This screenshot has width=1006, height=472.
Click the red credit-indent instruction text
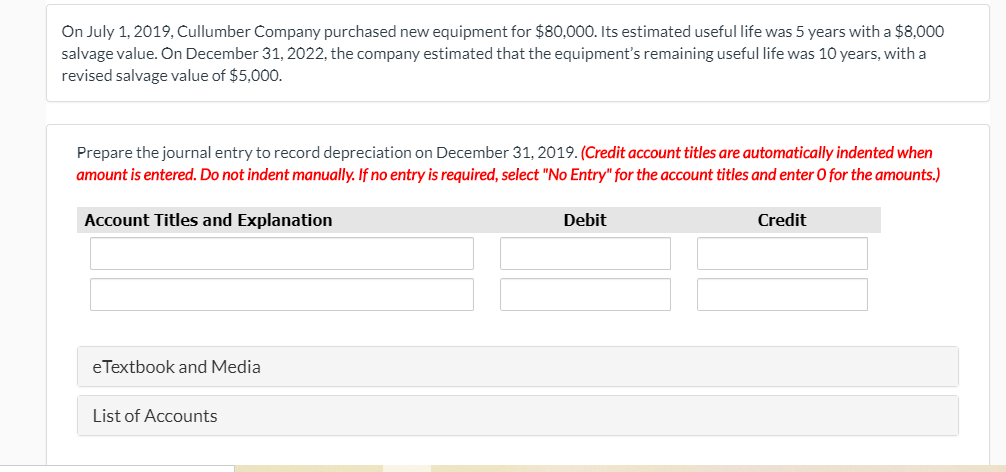[x=508, y=164]
